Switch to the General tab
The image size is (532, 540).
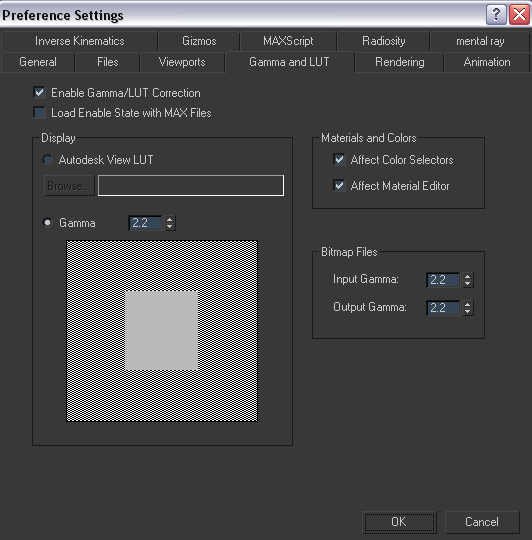(x=38, y=62)
